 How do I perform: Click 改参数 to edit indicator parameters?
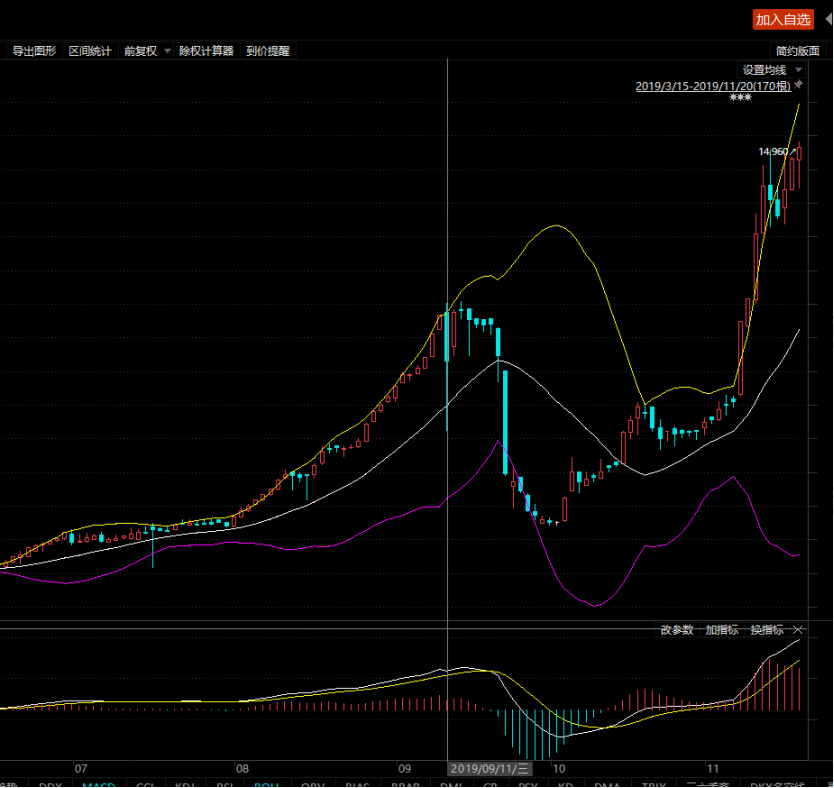677,630
